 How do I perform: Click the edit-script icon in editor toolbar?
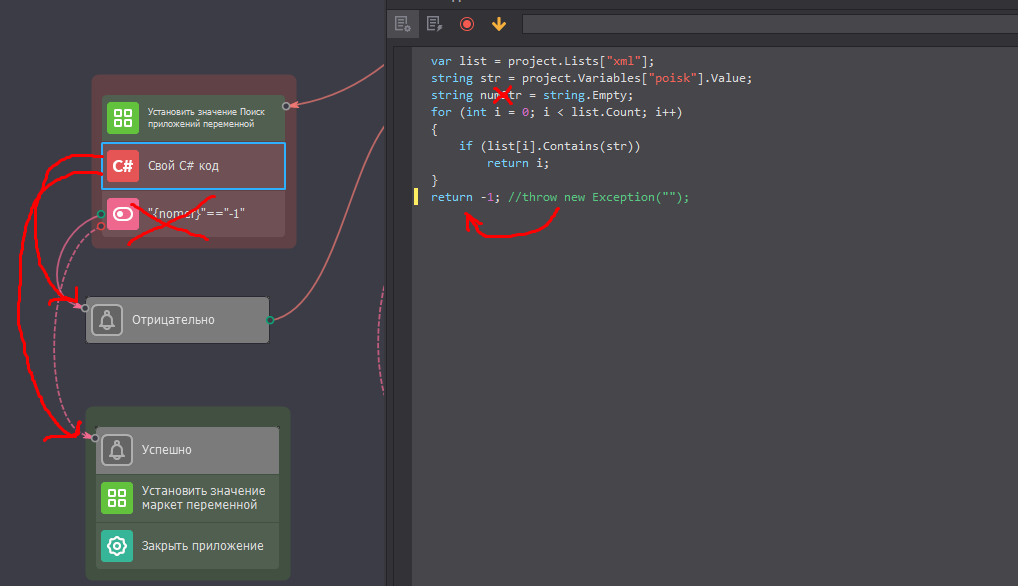click(x=434, y=24)
